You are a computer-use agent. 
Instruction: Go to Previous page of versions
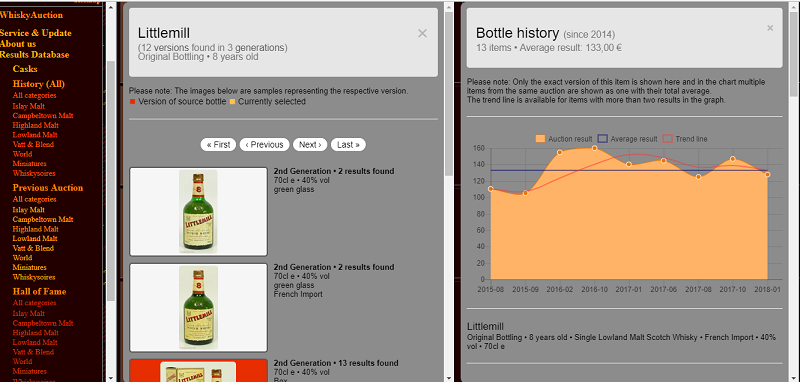pos(264,145)
